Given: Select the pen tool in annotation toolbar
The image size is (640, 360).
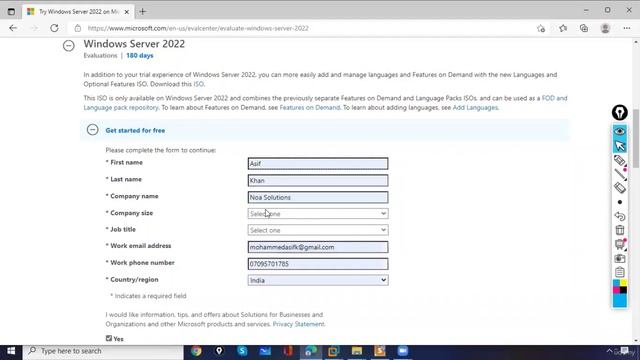Looking at the screenshot, I should pyautogui.click(x=620, y=160).
